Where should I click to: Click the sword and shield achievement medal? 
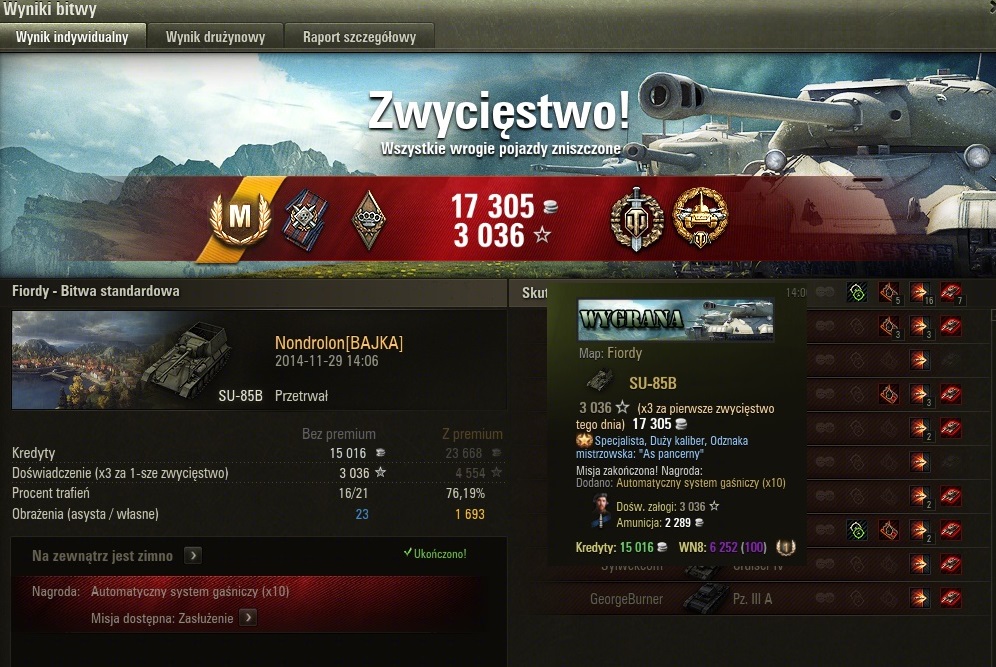pyautogui.click(x=637, y=218)
